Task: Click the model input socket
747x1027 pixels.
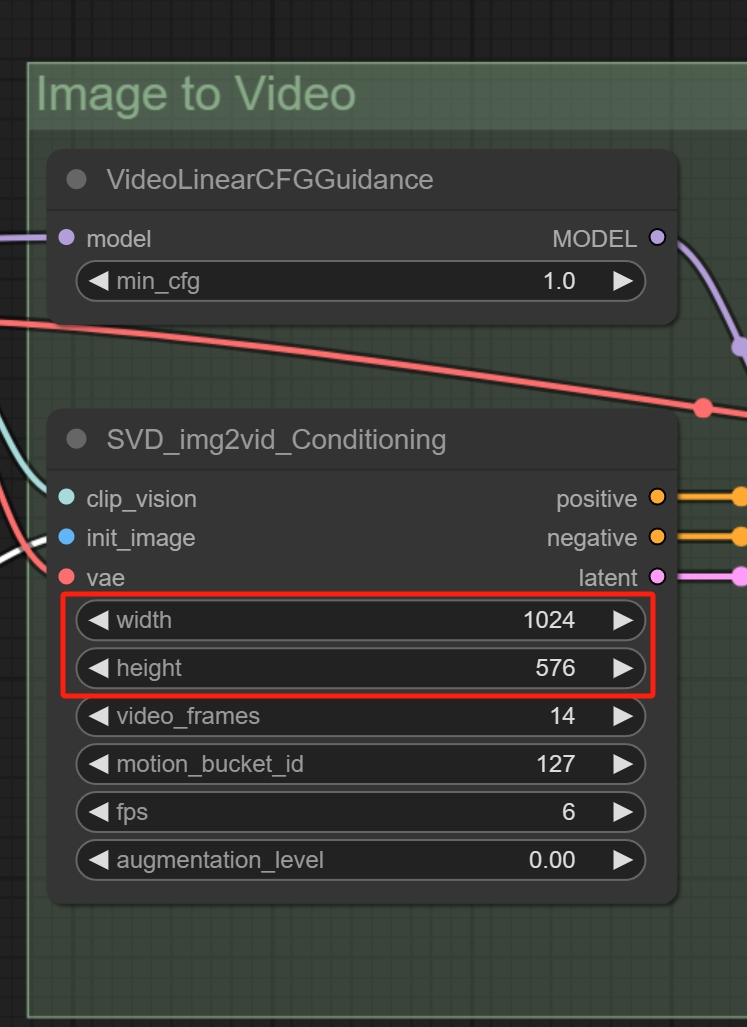Action: pos(66,237)
